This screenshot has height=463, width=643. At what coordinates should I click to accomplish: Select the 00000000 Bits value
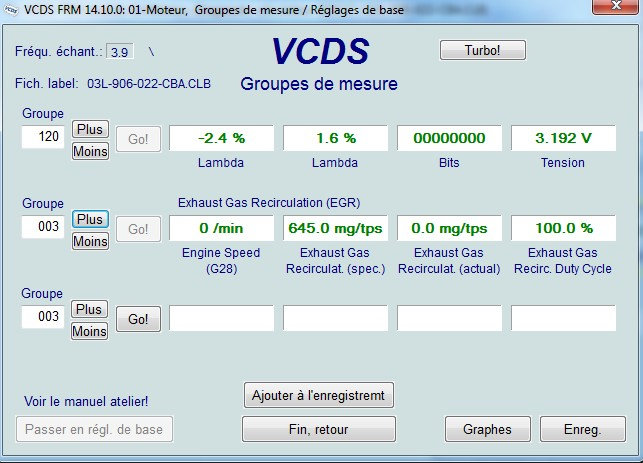tap(449, 138)
